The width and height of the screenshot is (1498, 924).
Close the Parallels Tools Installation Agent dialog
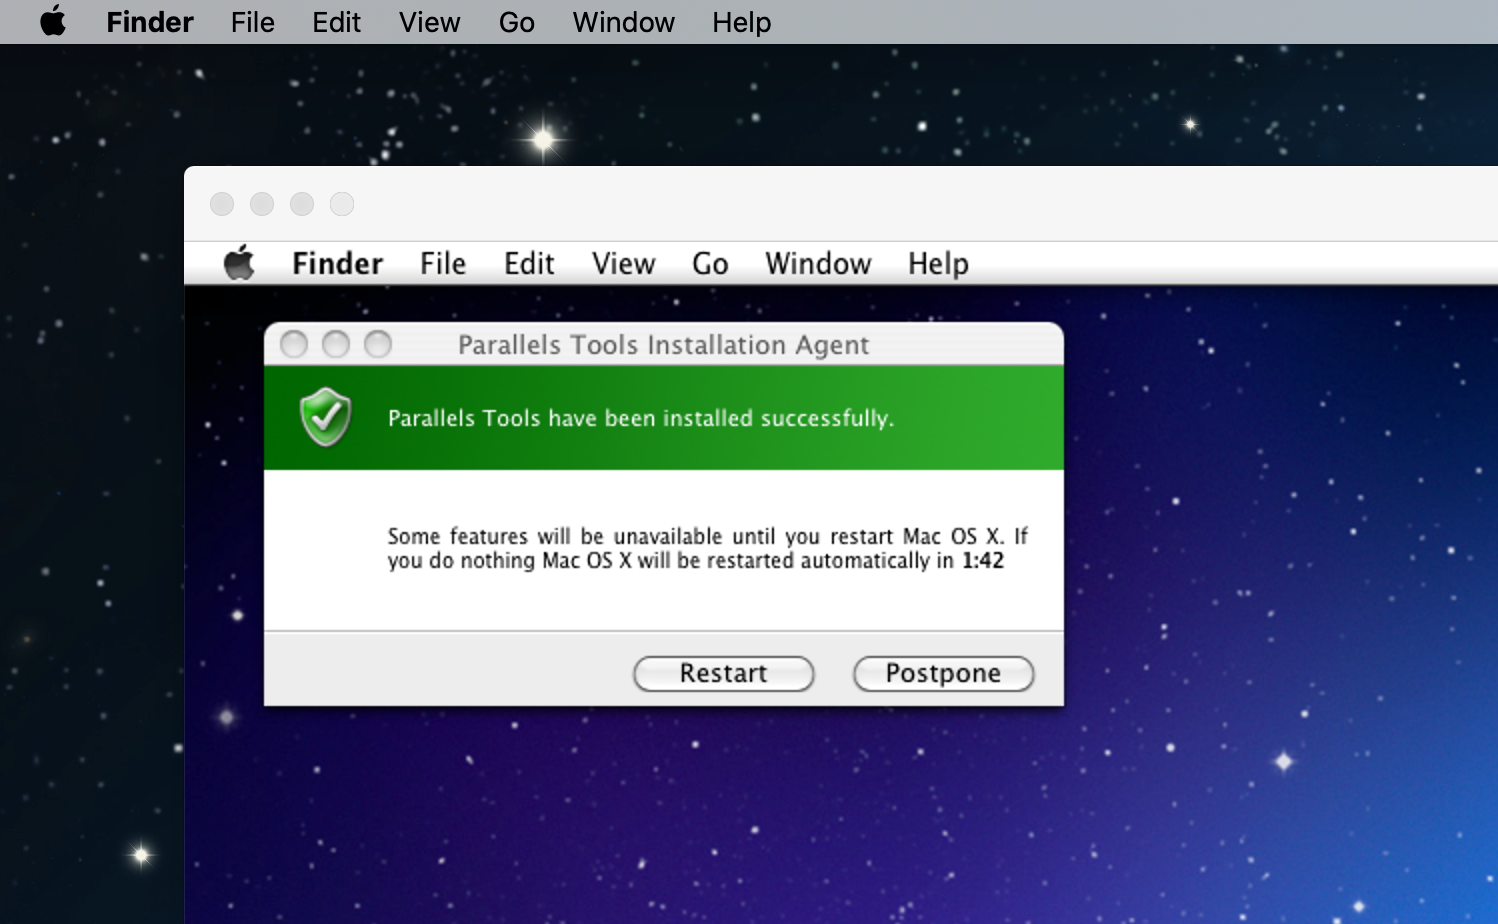pos(294,345)
